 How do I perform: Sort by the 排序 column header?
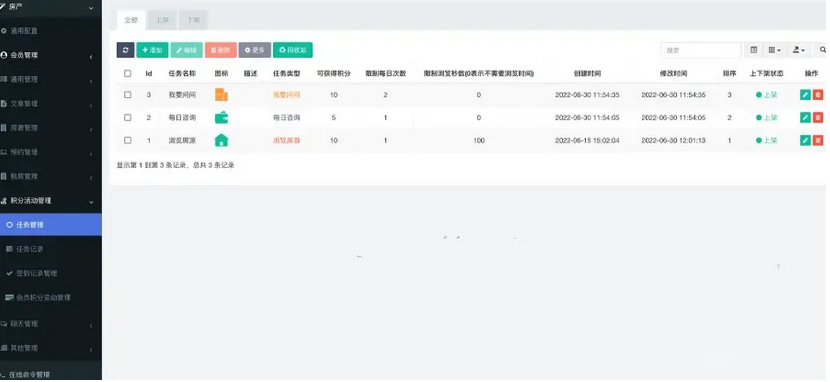(x=729, y=74)
